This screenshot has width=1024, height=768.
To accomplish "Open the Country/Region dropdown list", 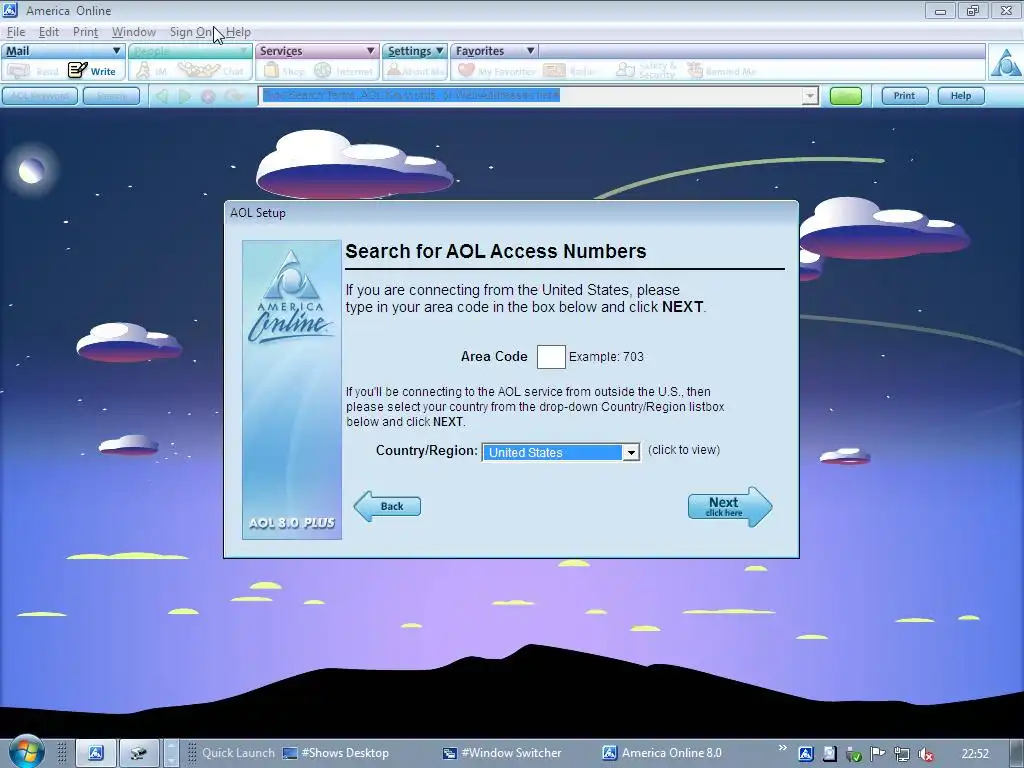I will (630, 452).
